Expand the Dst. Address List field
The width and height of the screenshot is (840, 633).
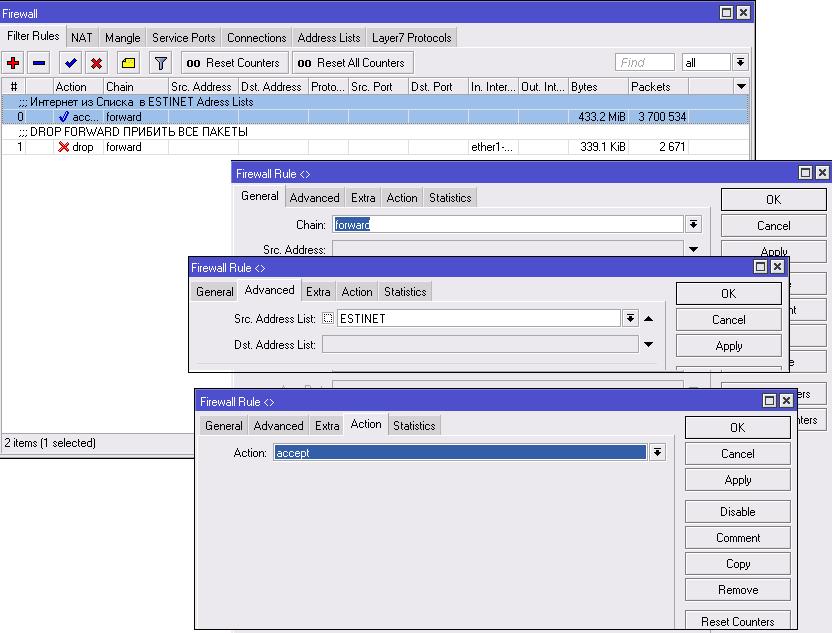(x=649, y=344)
